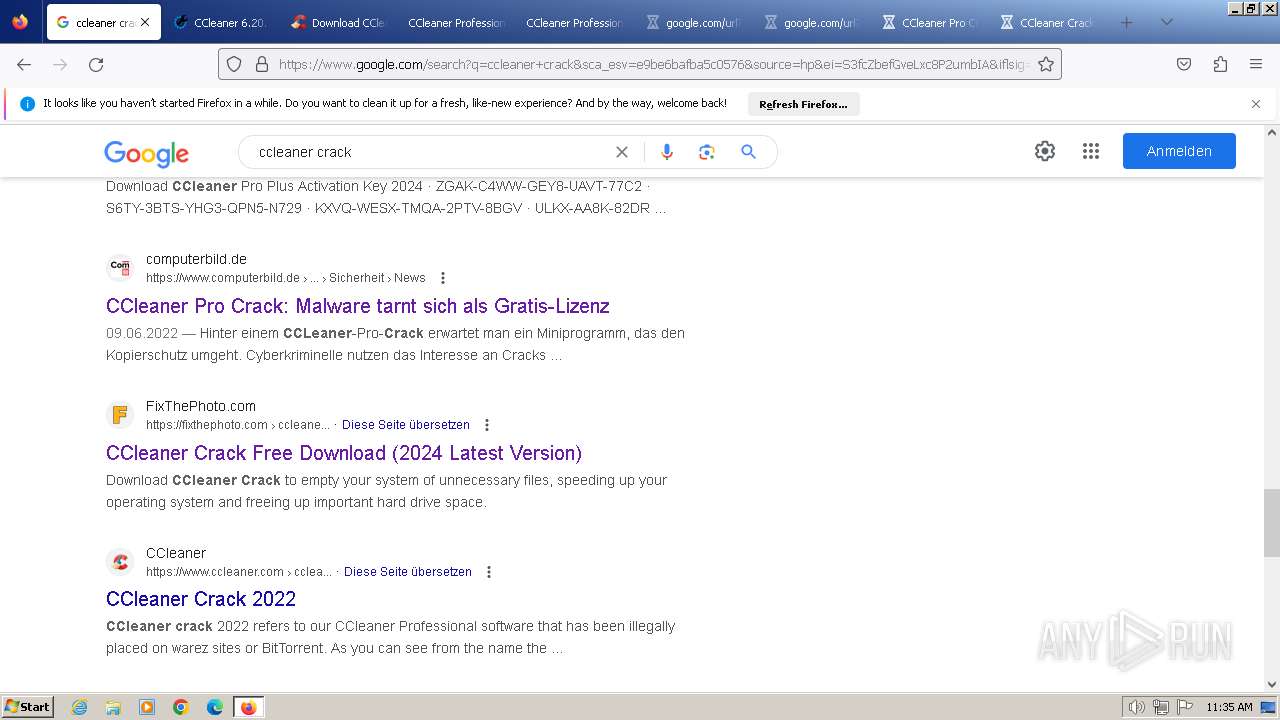Bookmark this page with star icon
The height and width of the screenshot is (720, 1280).
(1046, 64)
